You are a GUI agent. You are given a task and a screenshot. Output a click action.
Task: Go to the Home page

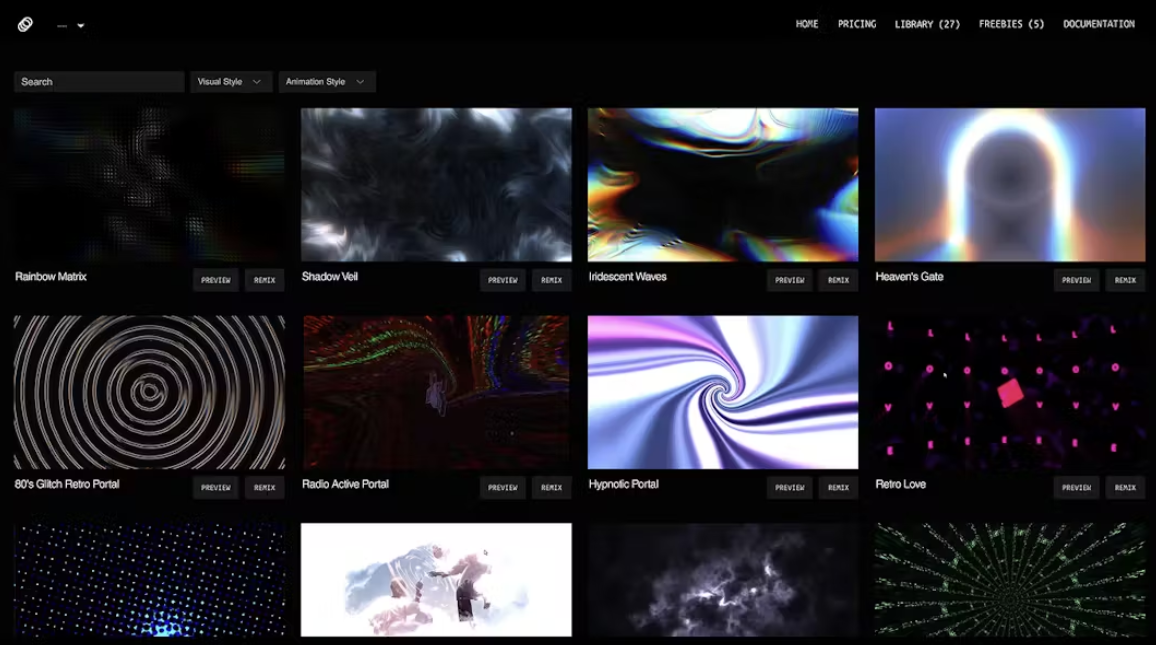(807, 24)
